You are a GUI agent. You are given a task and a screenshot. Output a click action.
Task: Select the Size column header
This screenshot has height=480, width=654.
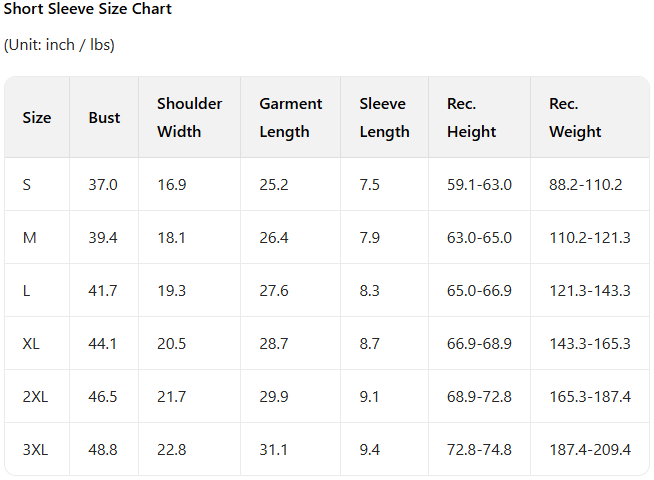point(37,118)
